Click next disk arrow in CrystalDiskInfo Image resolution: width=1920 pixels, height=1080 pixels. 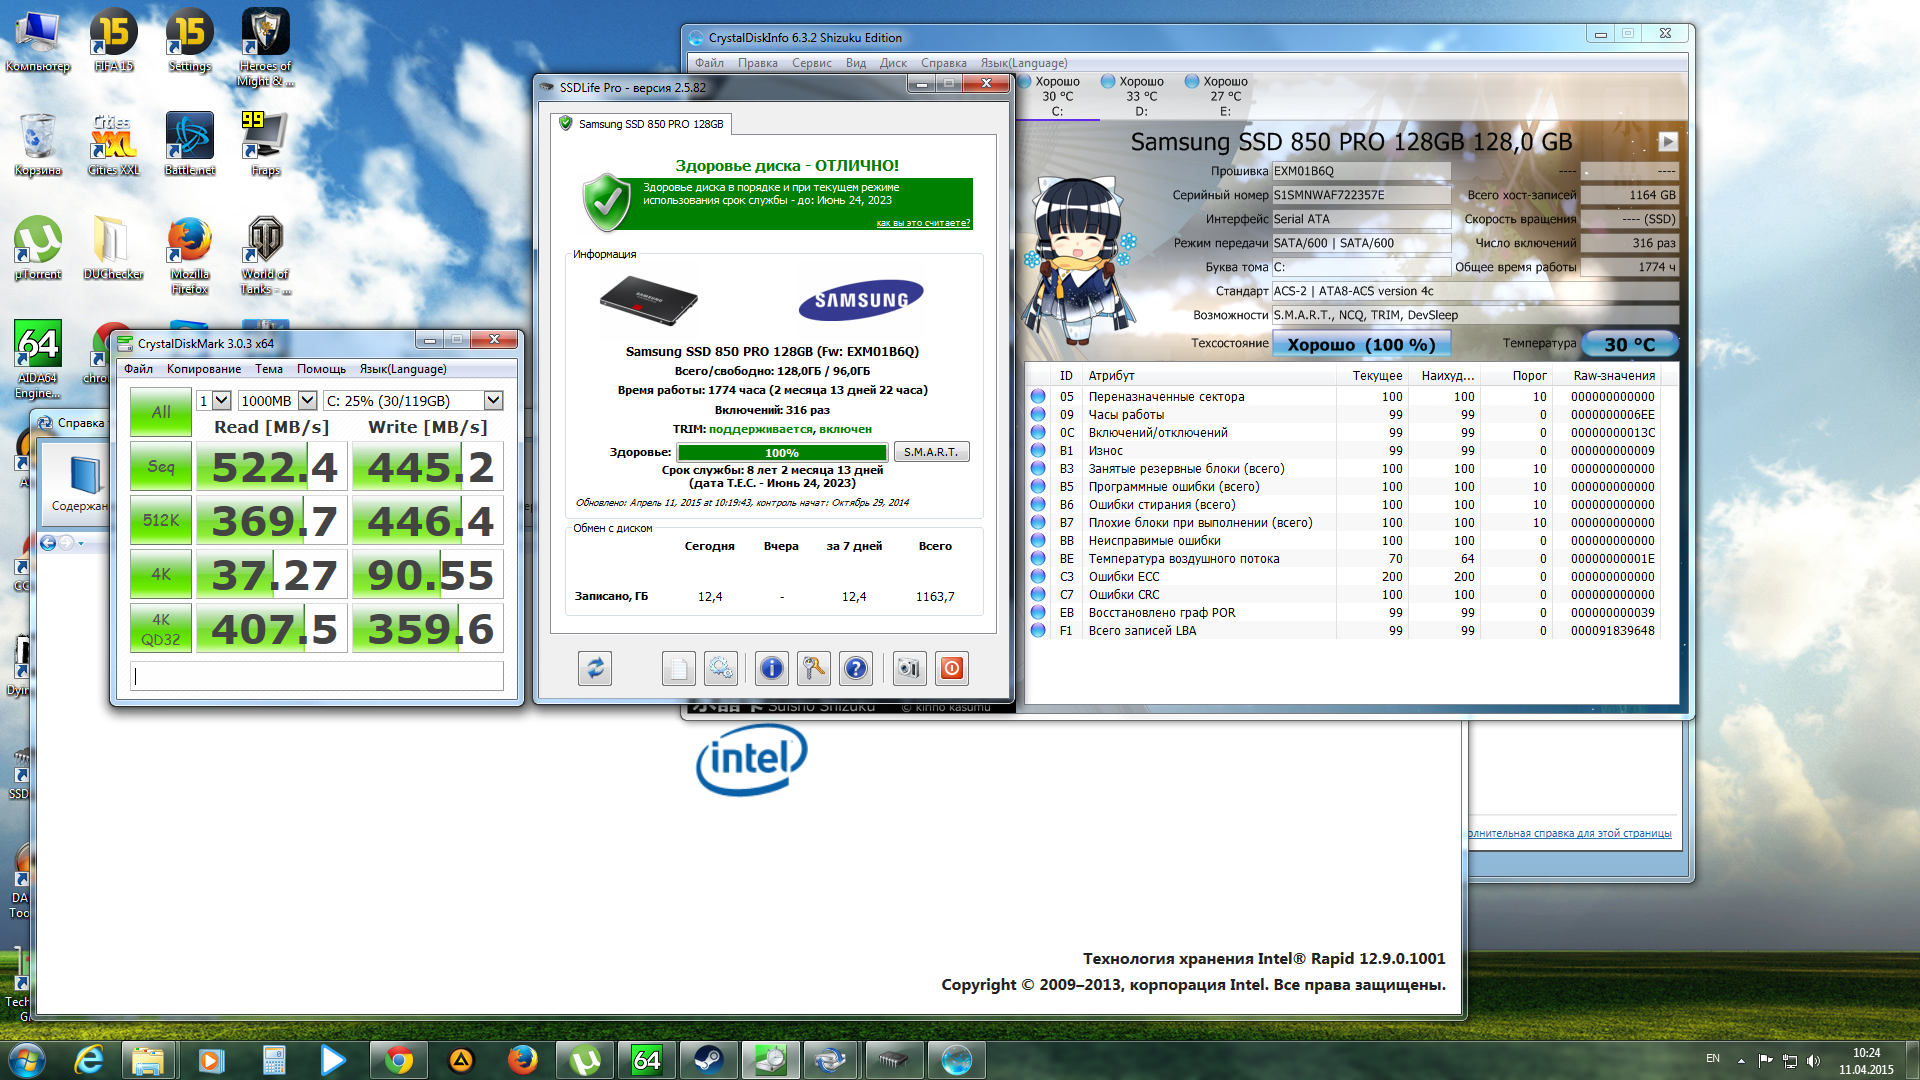point(1667,142)
